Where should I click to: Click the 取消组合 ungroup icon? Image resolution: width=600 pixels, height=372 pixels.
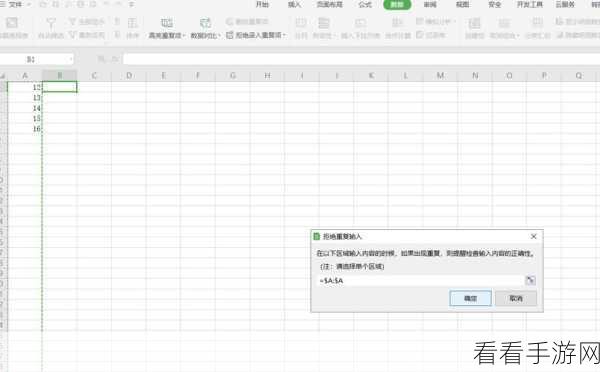tap(504, 23)
